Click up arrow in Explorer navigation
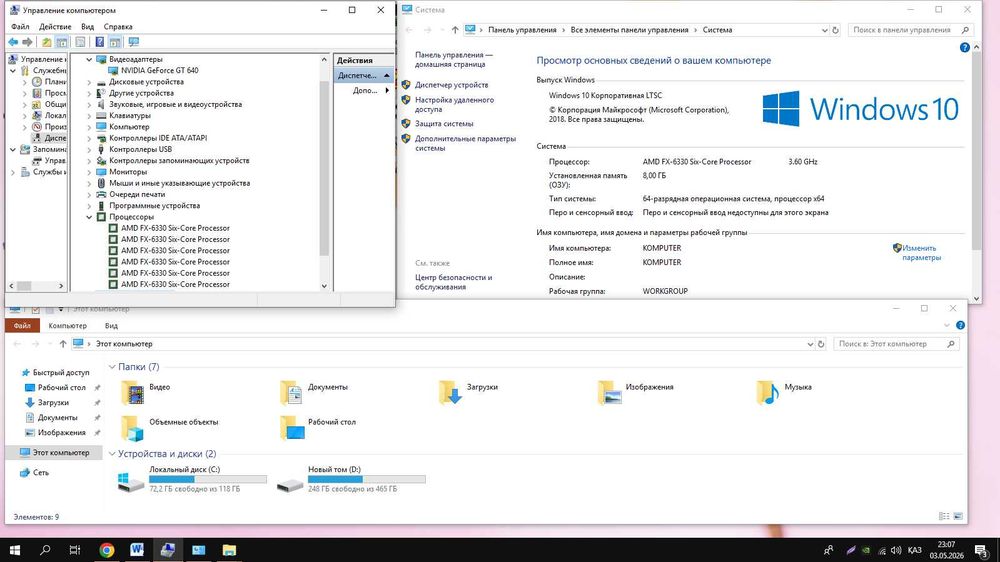The height and width of the screenshot is (562, 1000). (x=62, y=344)
